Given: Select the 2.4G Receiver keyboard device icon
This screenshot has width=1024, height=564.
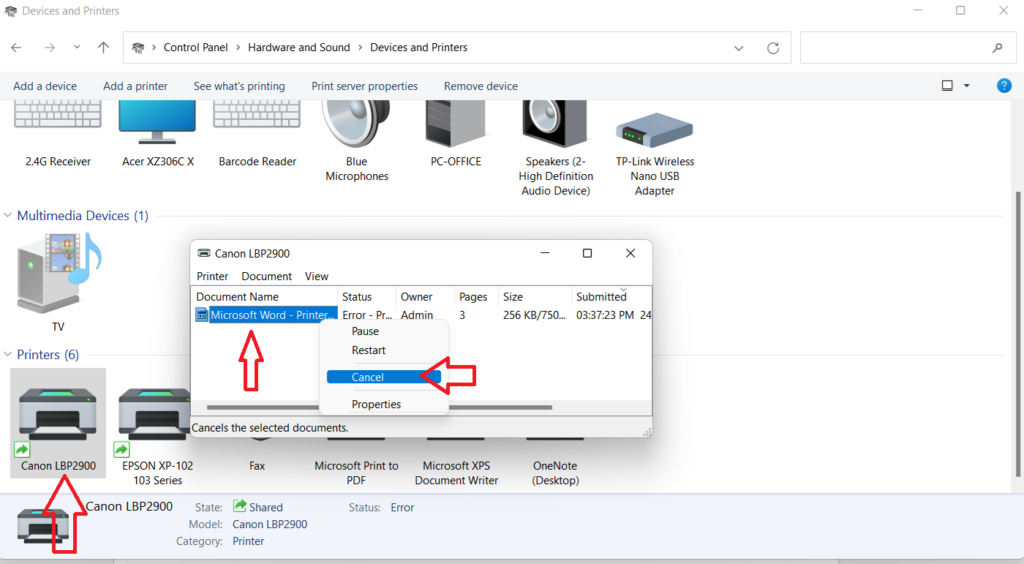Looking at the screenshot, I should (x=57, y=115).
